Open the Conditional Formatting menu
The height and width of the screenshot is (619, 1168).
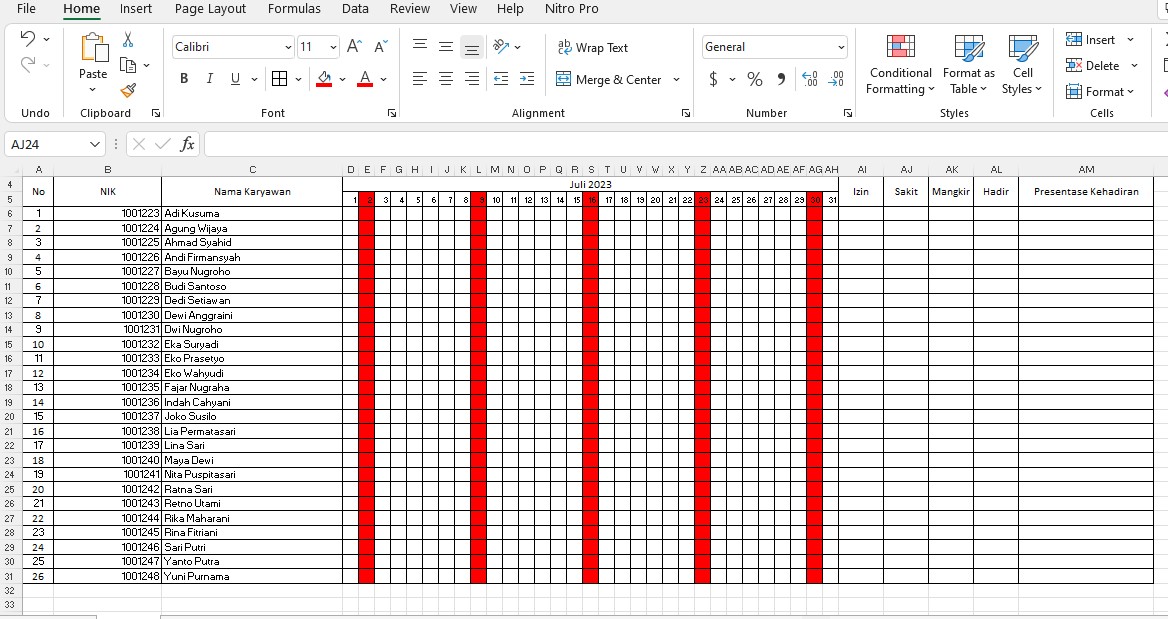pos(901,65)
